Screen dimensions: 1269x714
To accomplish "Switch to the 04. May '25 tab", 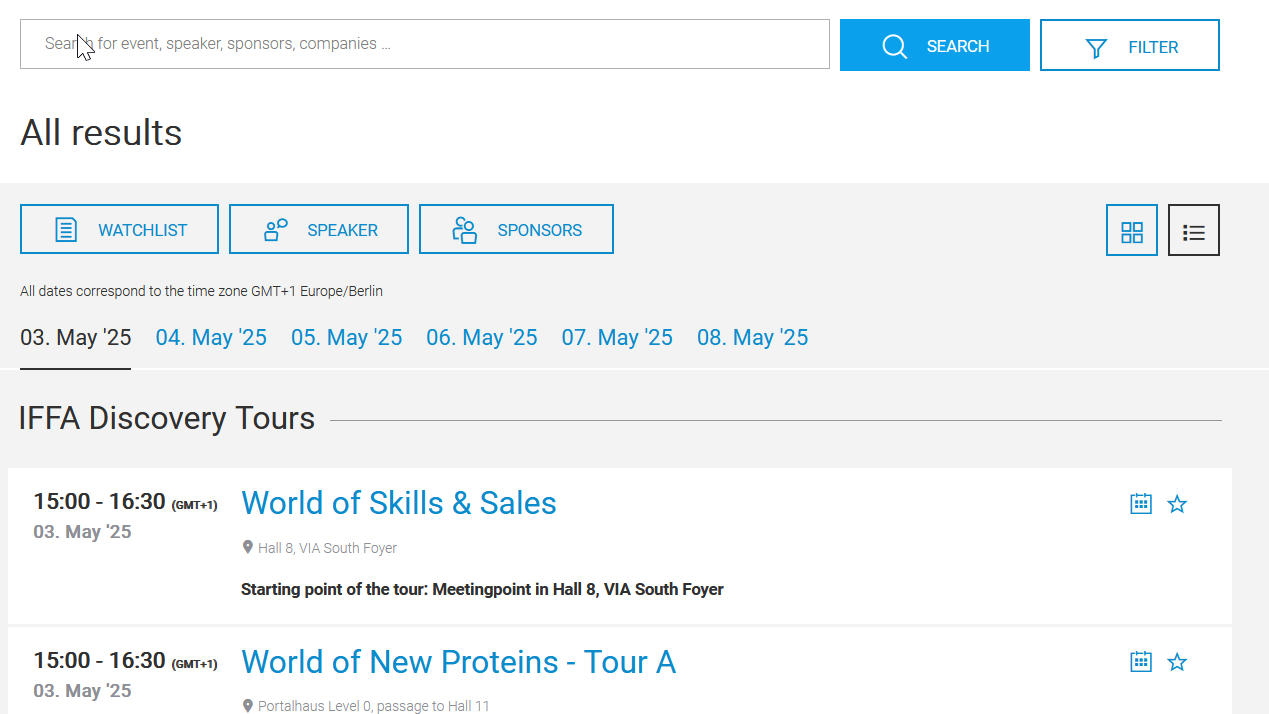I will pos(211,338).
